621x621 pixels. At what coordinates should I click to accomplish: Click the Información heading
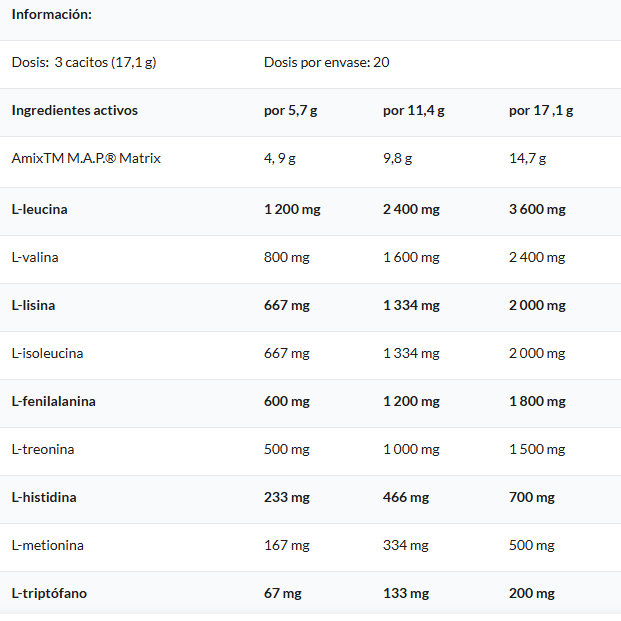tap(51, 14)
